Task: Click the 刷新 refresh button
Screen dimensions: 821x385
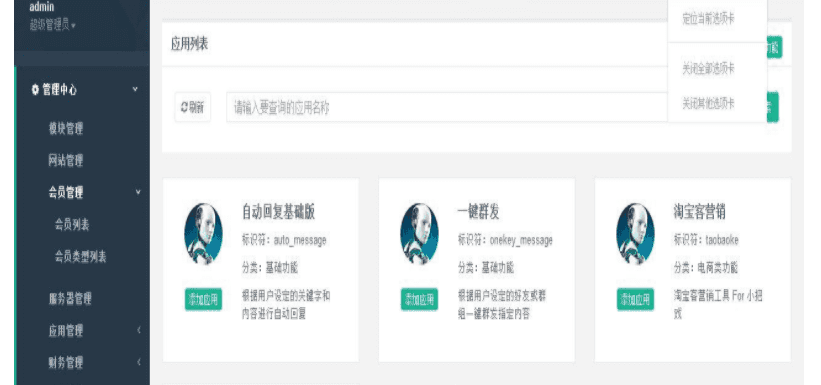Action: (193, 107)
